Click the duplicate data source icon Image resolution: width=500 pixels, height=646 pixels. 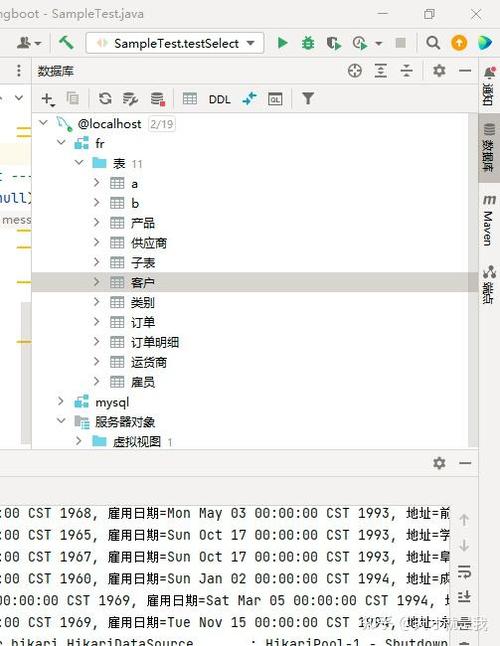(x=72, y=98)
